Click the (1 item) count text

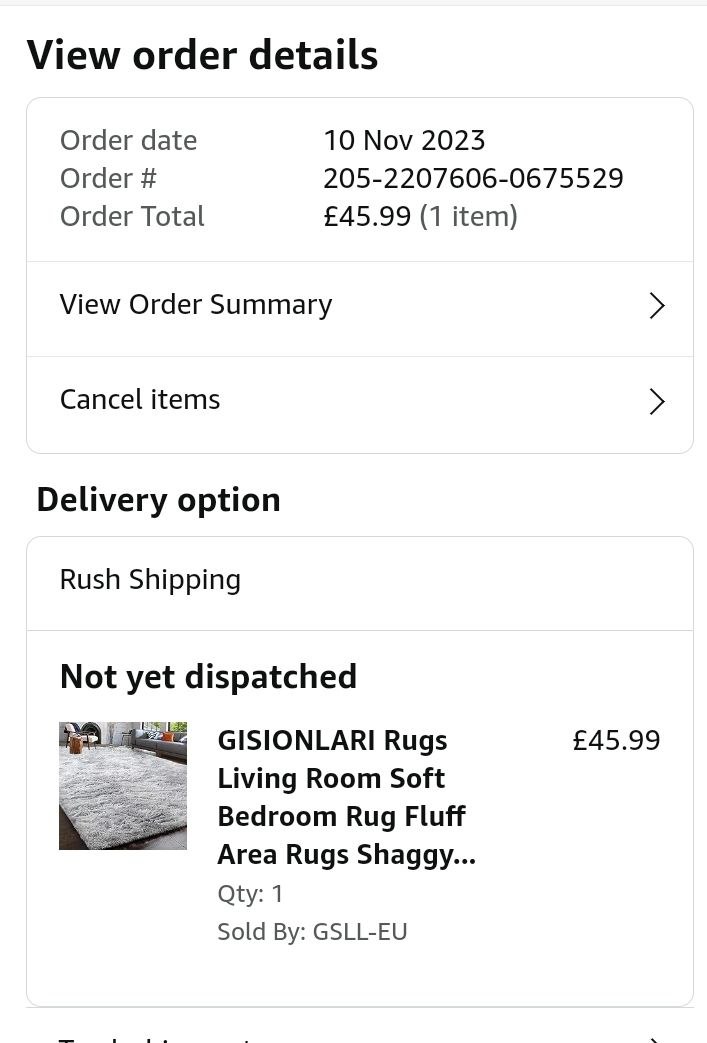coord(468,217)
